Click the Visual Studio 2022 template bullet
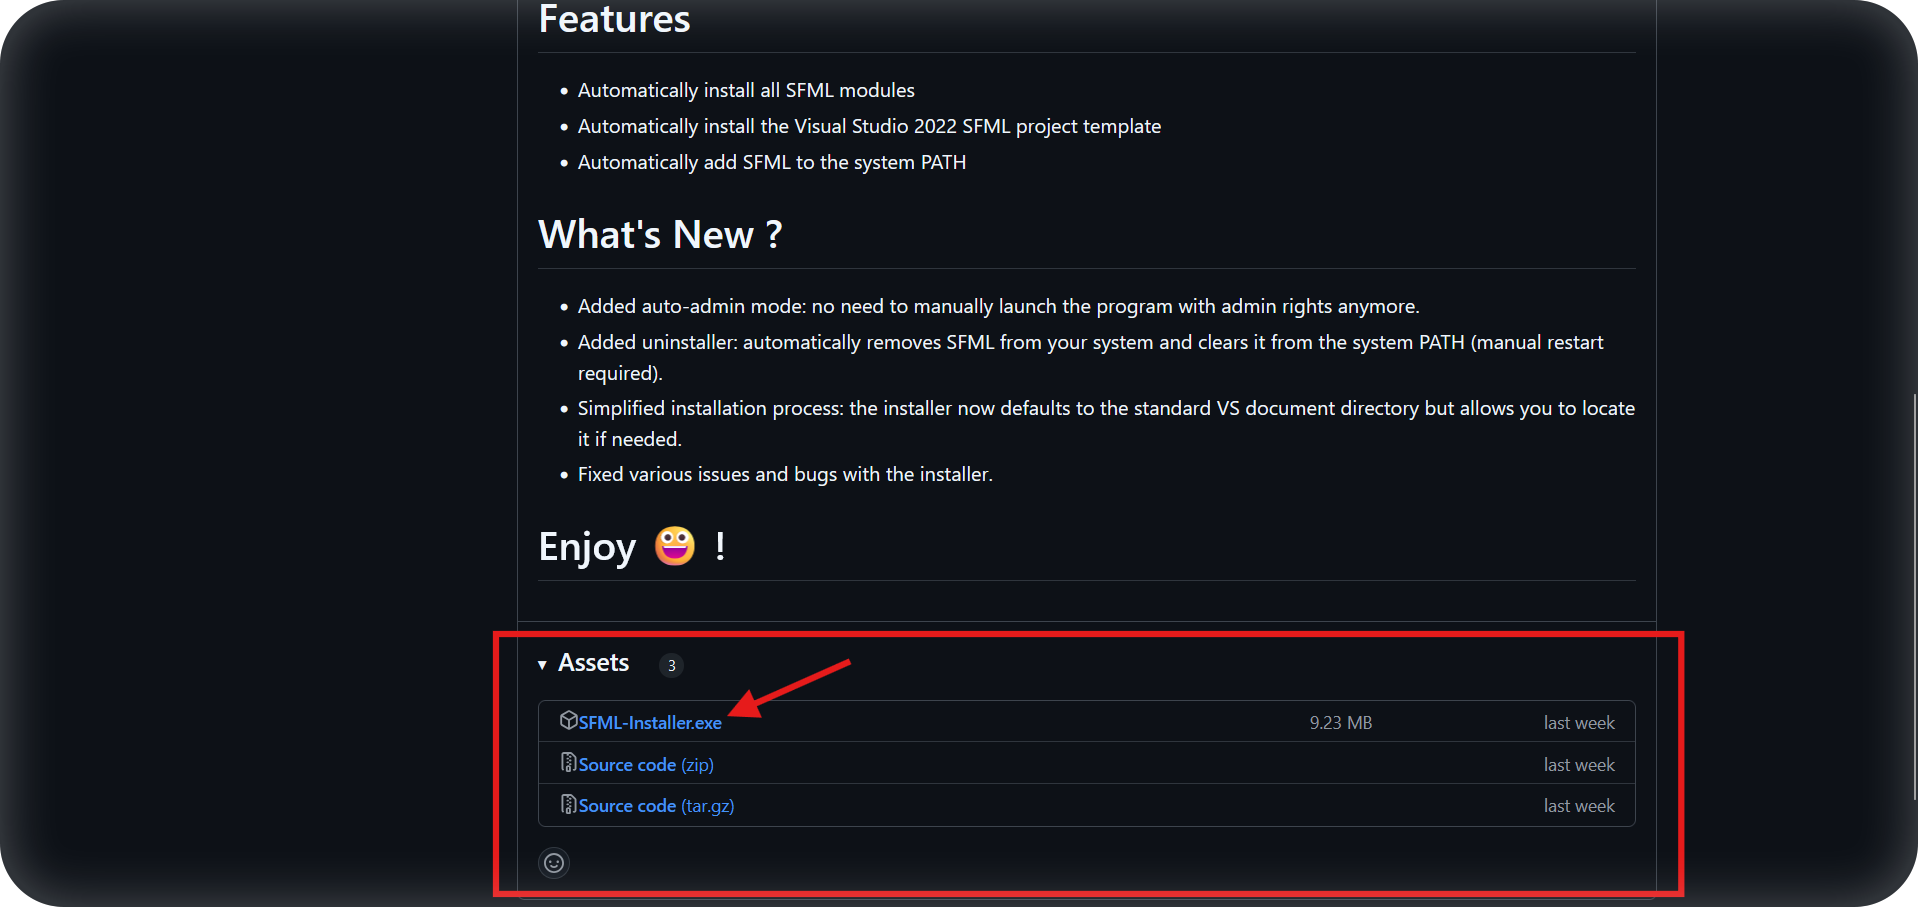Screen dimensions: 1918x907 pyautogui.click(x=869, y=126)
